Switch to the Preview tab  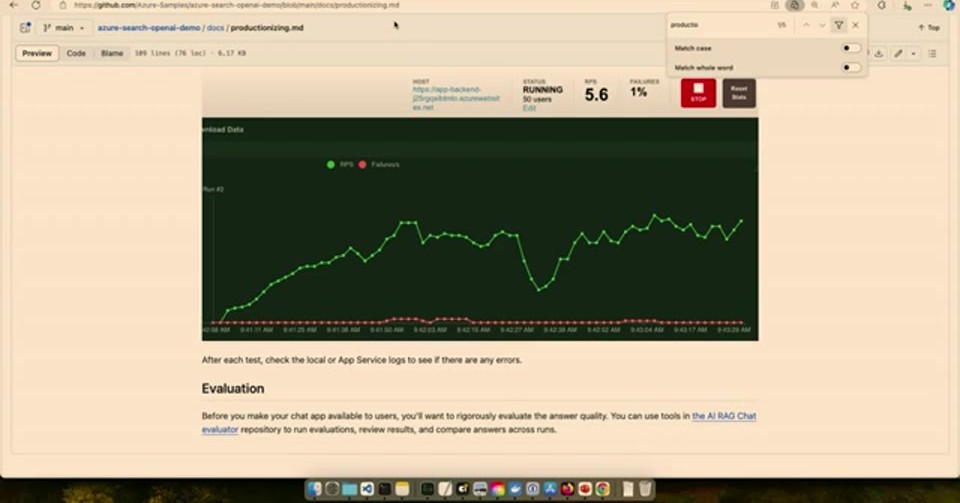point(37,53)
